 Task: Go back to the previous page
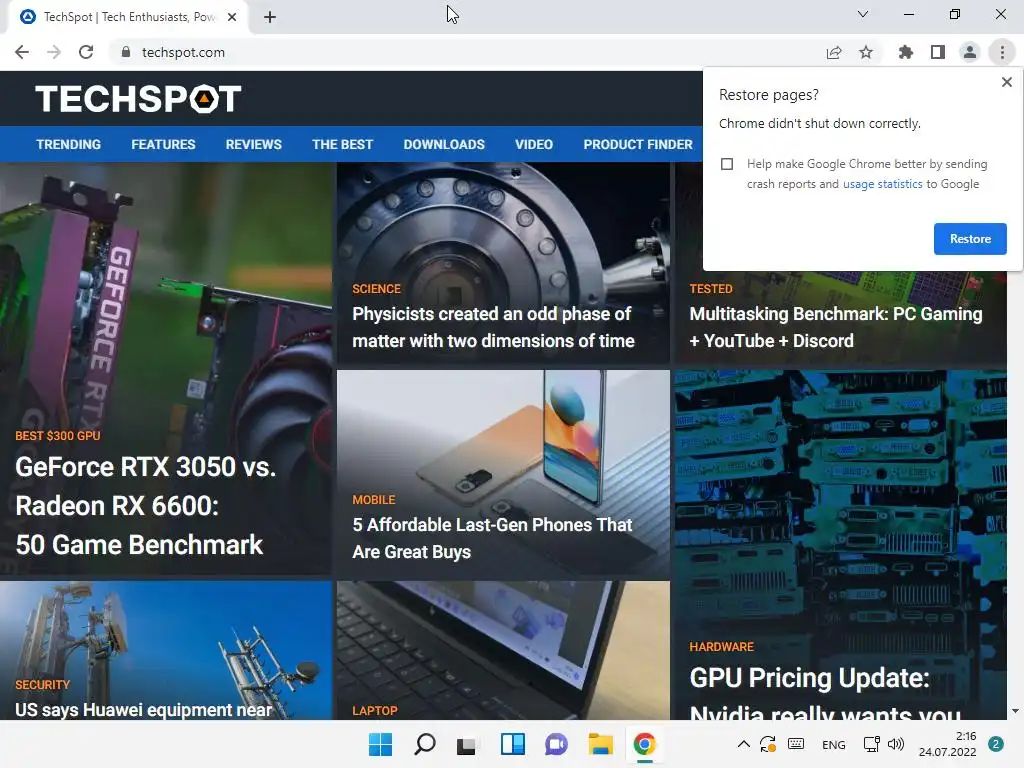pos(22,52)
